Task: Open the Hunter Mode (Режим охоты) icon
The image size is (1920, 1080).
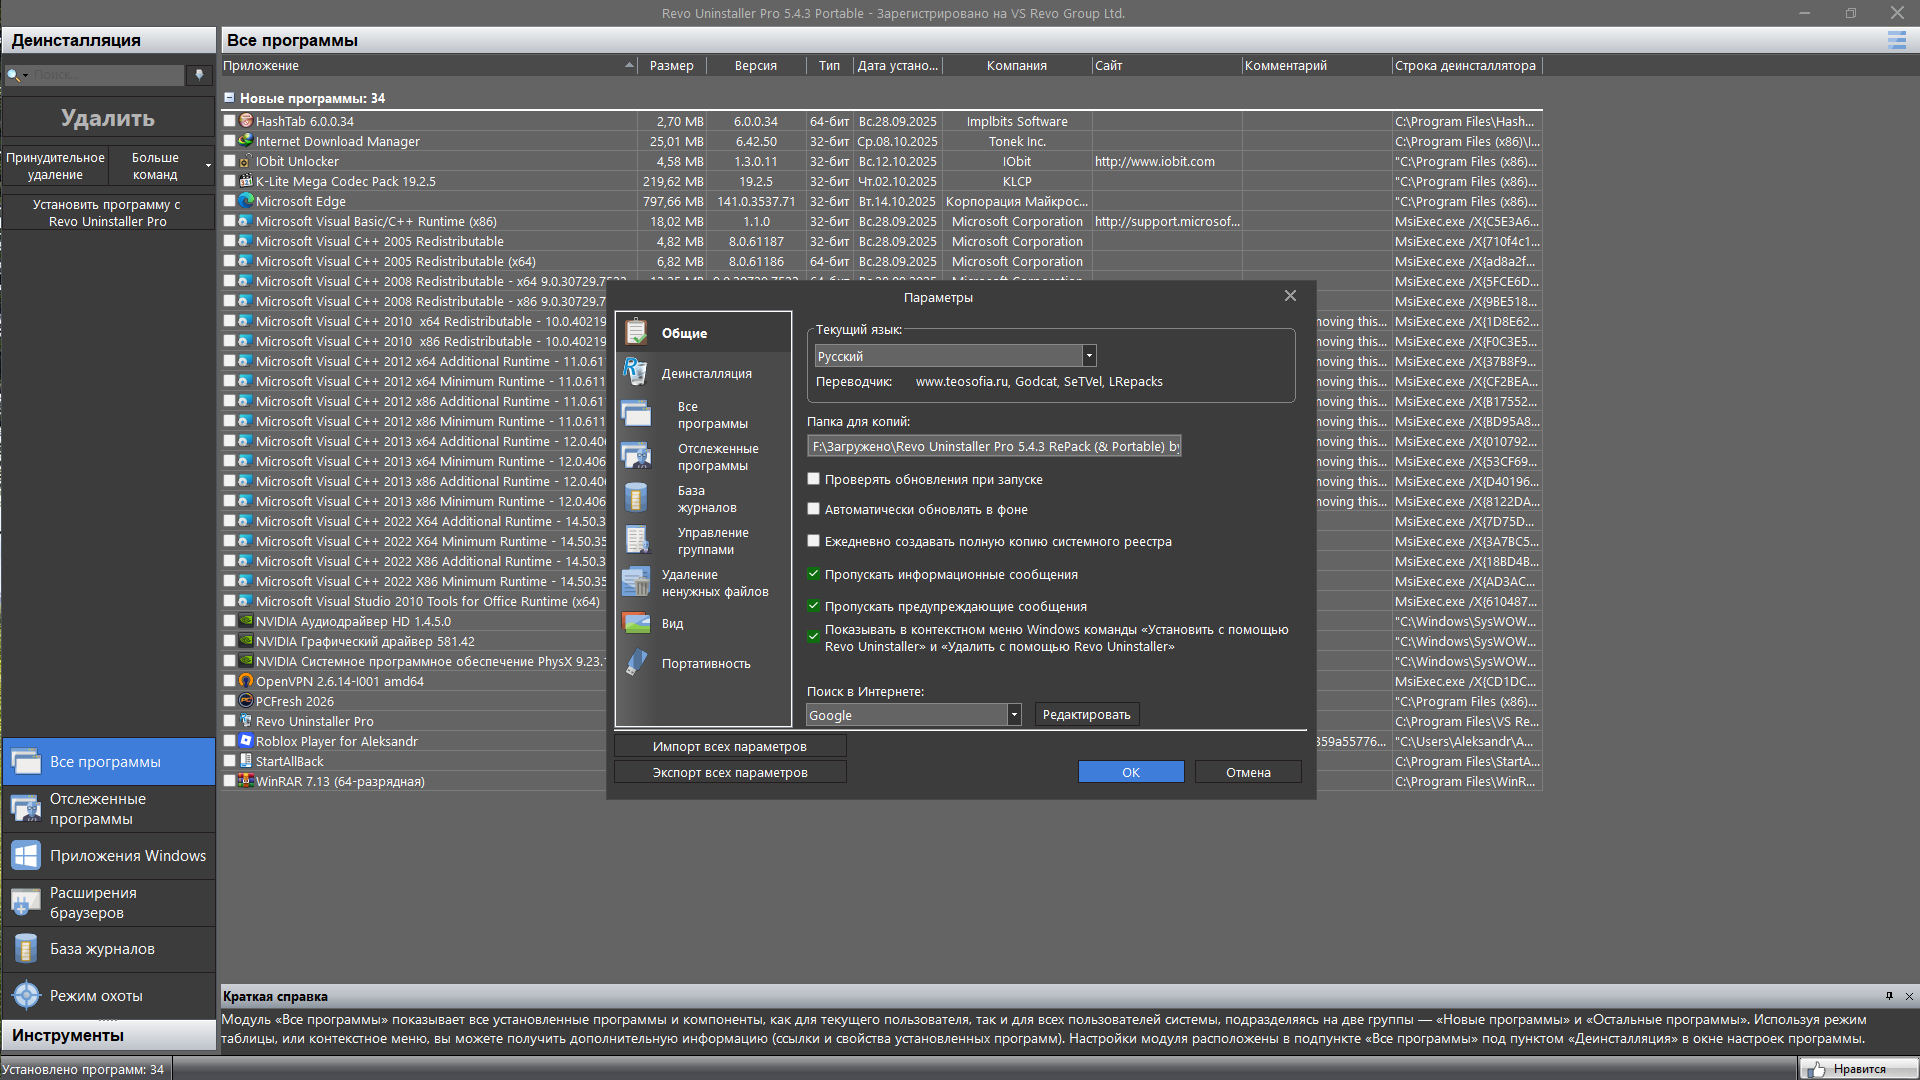Action: [26, 996]
